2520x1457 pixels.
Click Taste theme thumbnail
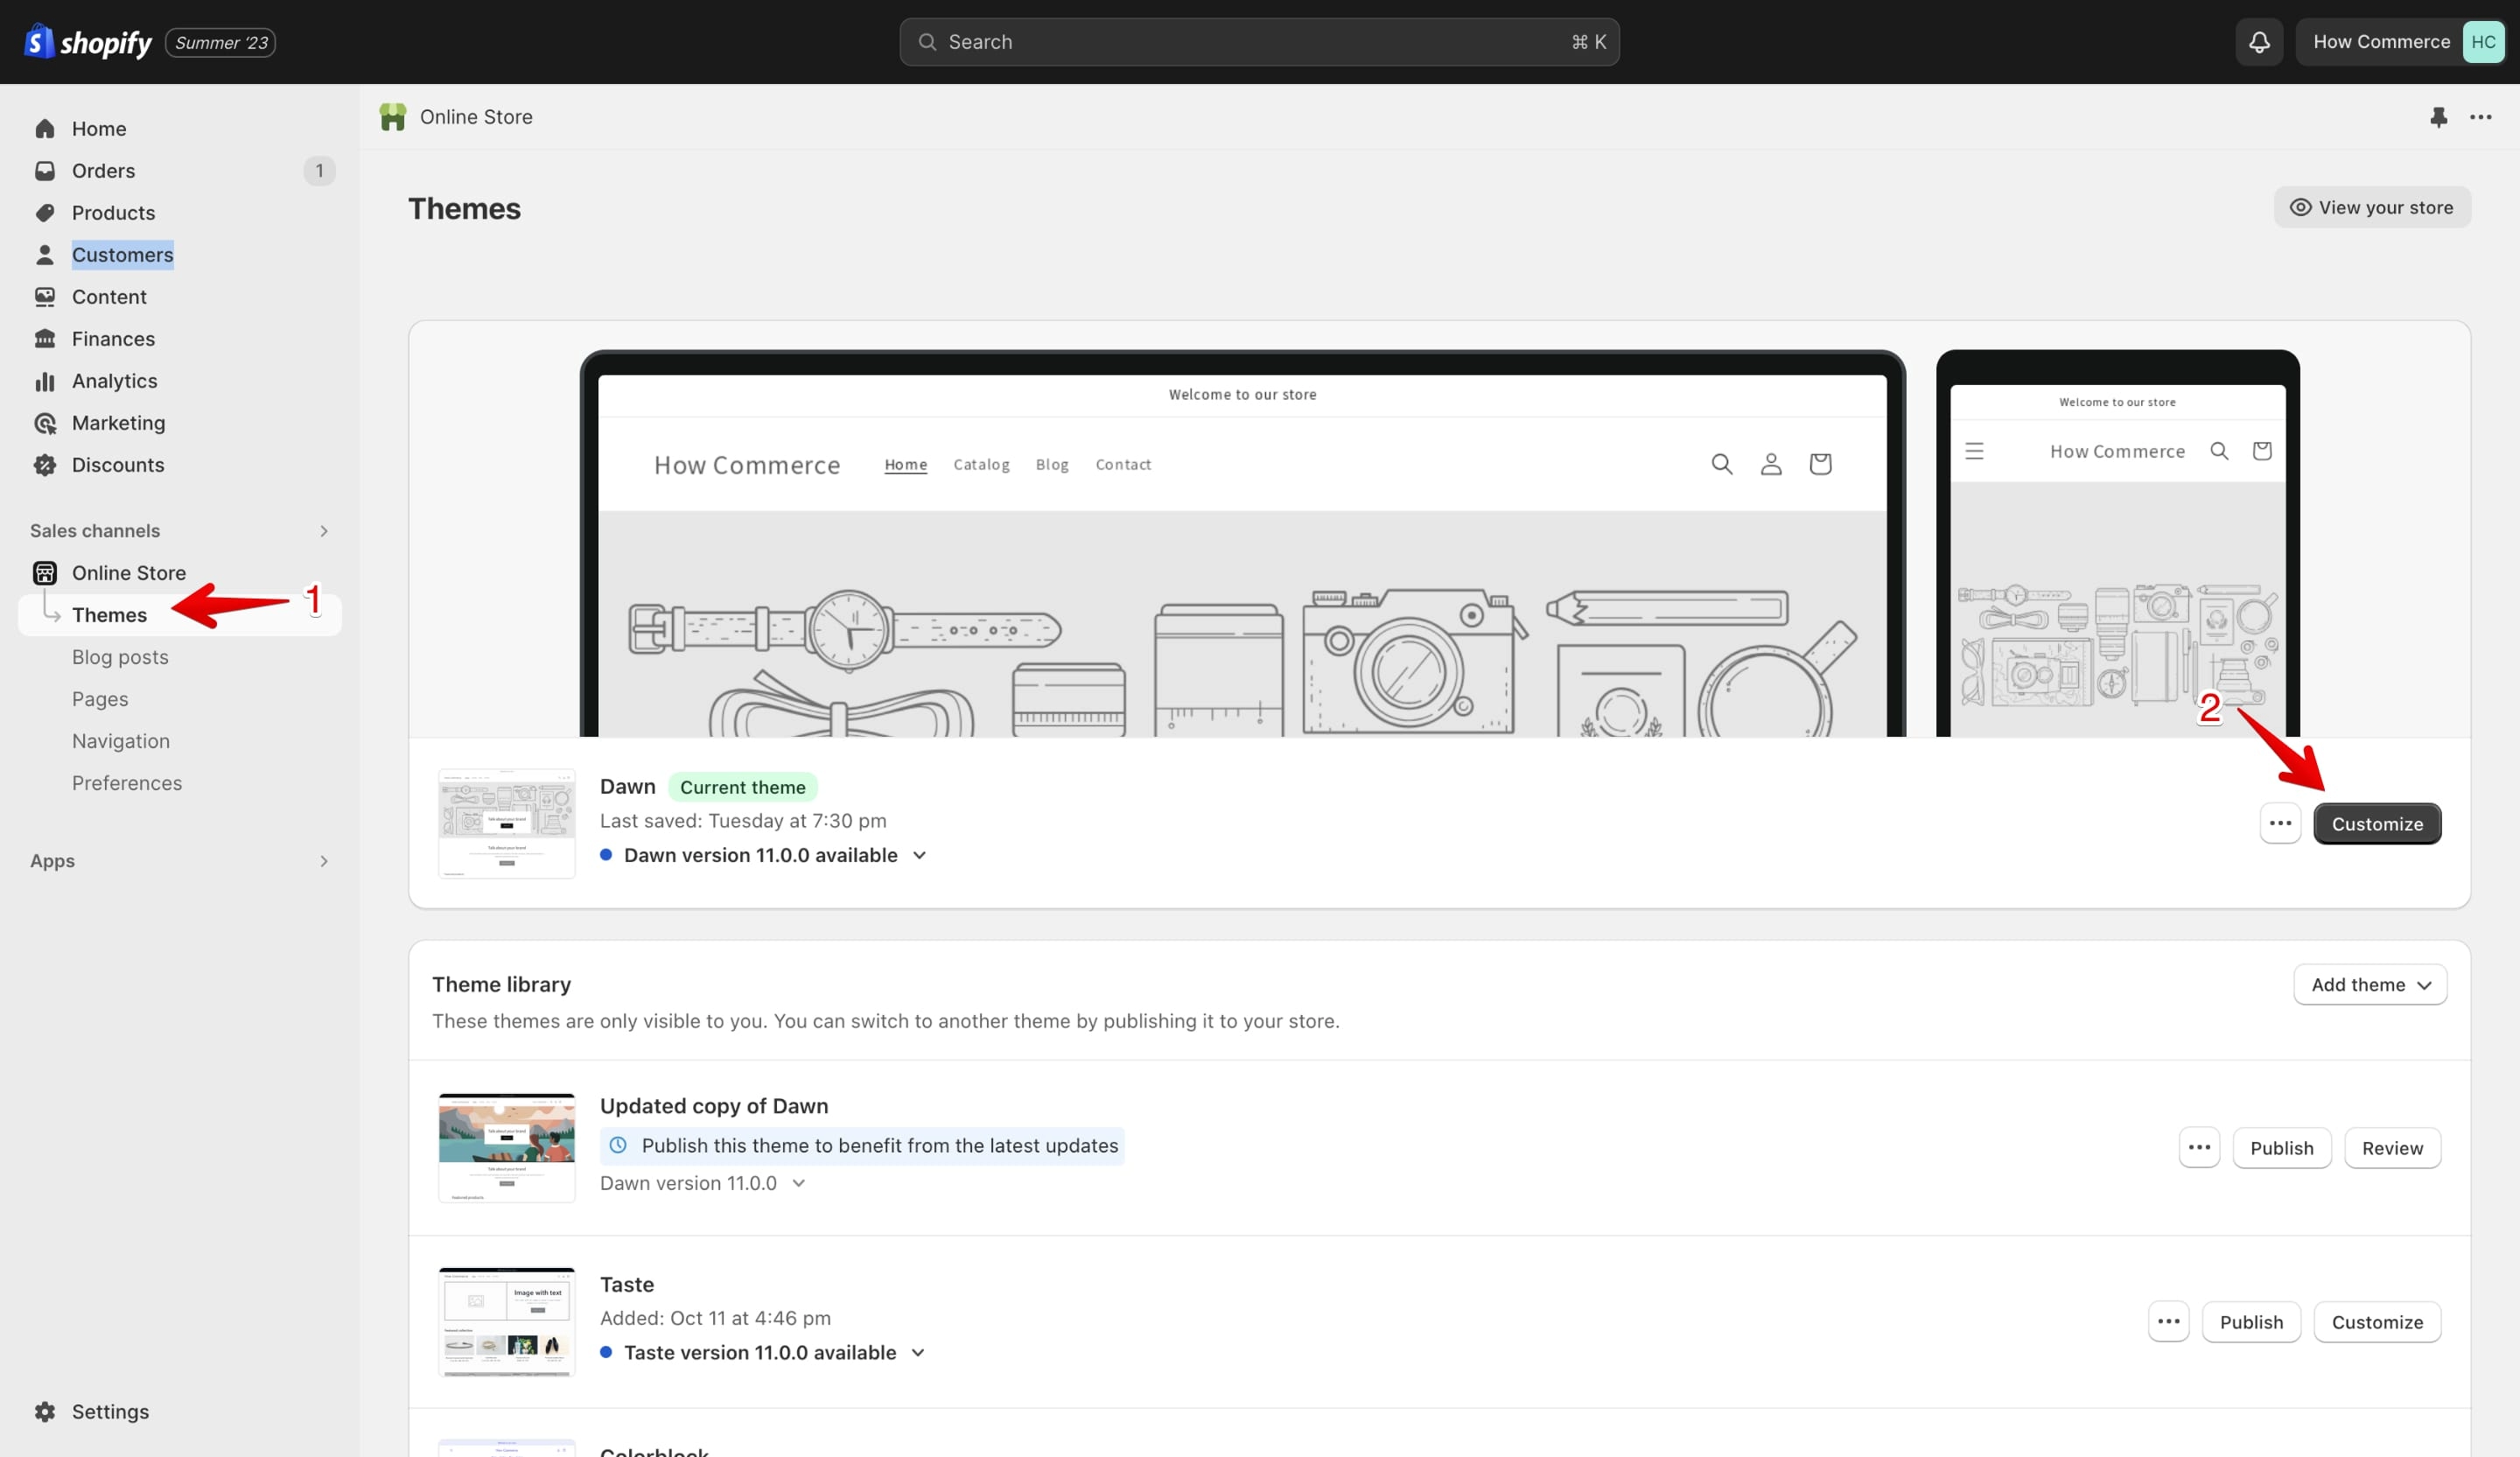tap(507, 1322)
